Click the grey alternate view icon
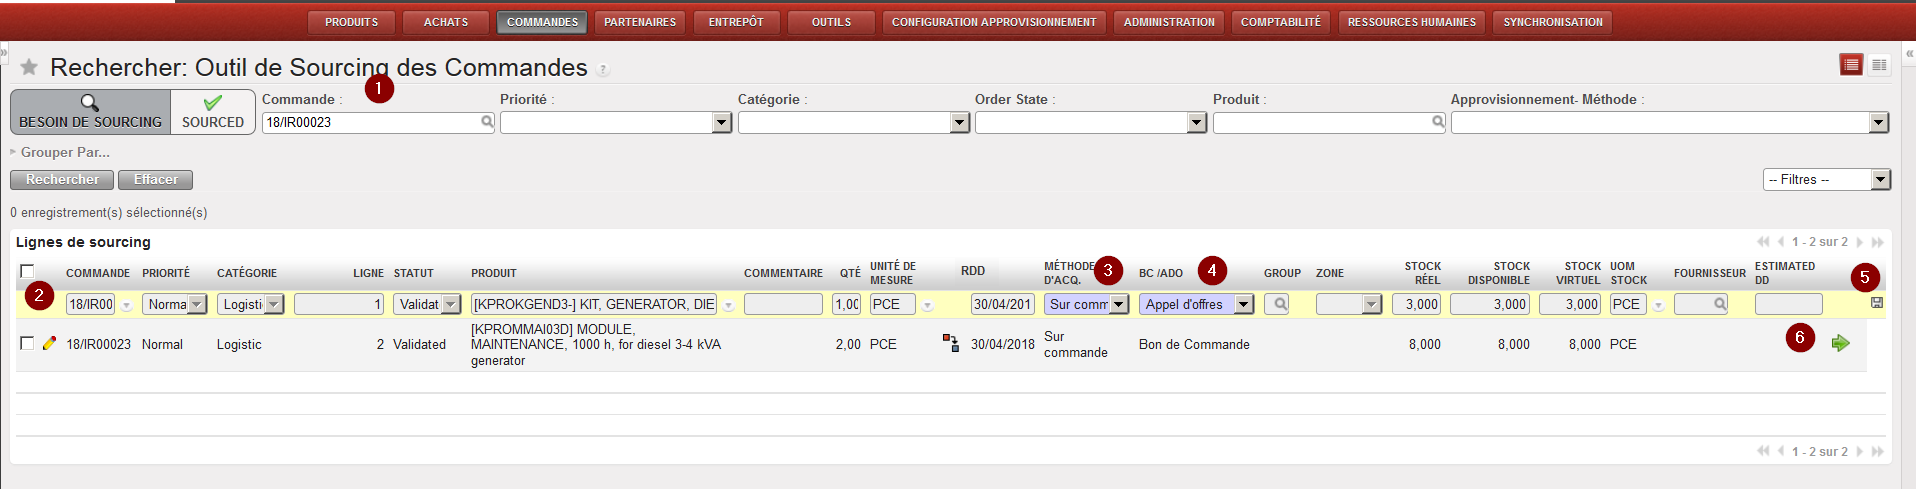The height and width of the screenshot is (489, 1916). 1879,65
